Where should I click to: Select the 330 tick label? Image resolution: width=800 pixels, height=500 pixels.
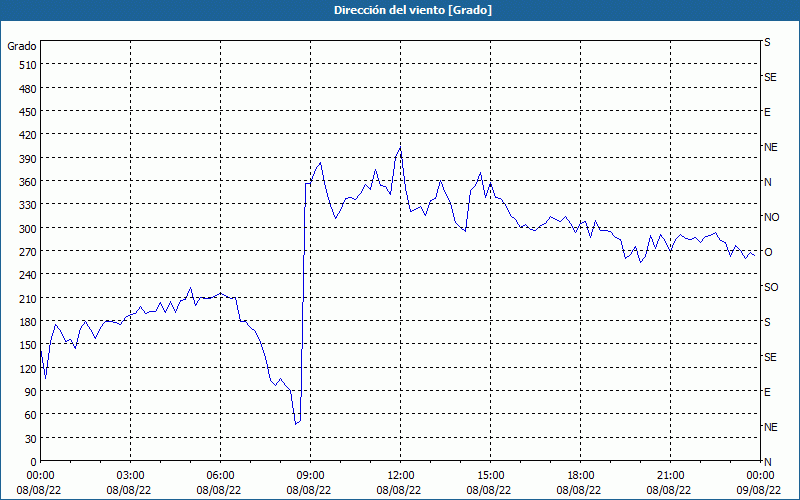(28, 205)
